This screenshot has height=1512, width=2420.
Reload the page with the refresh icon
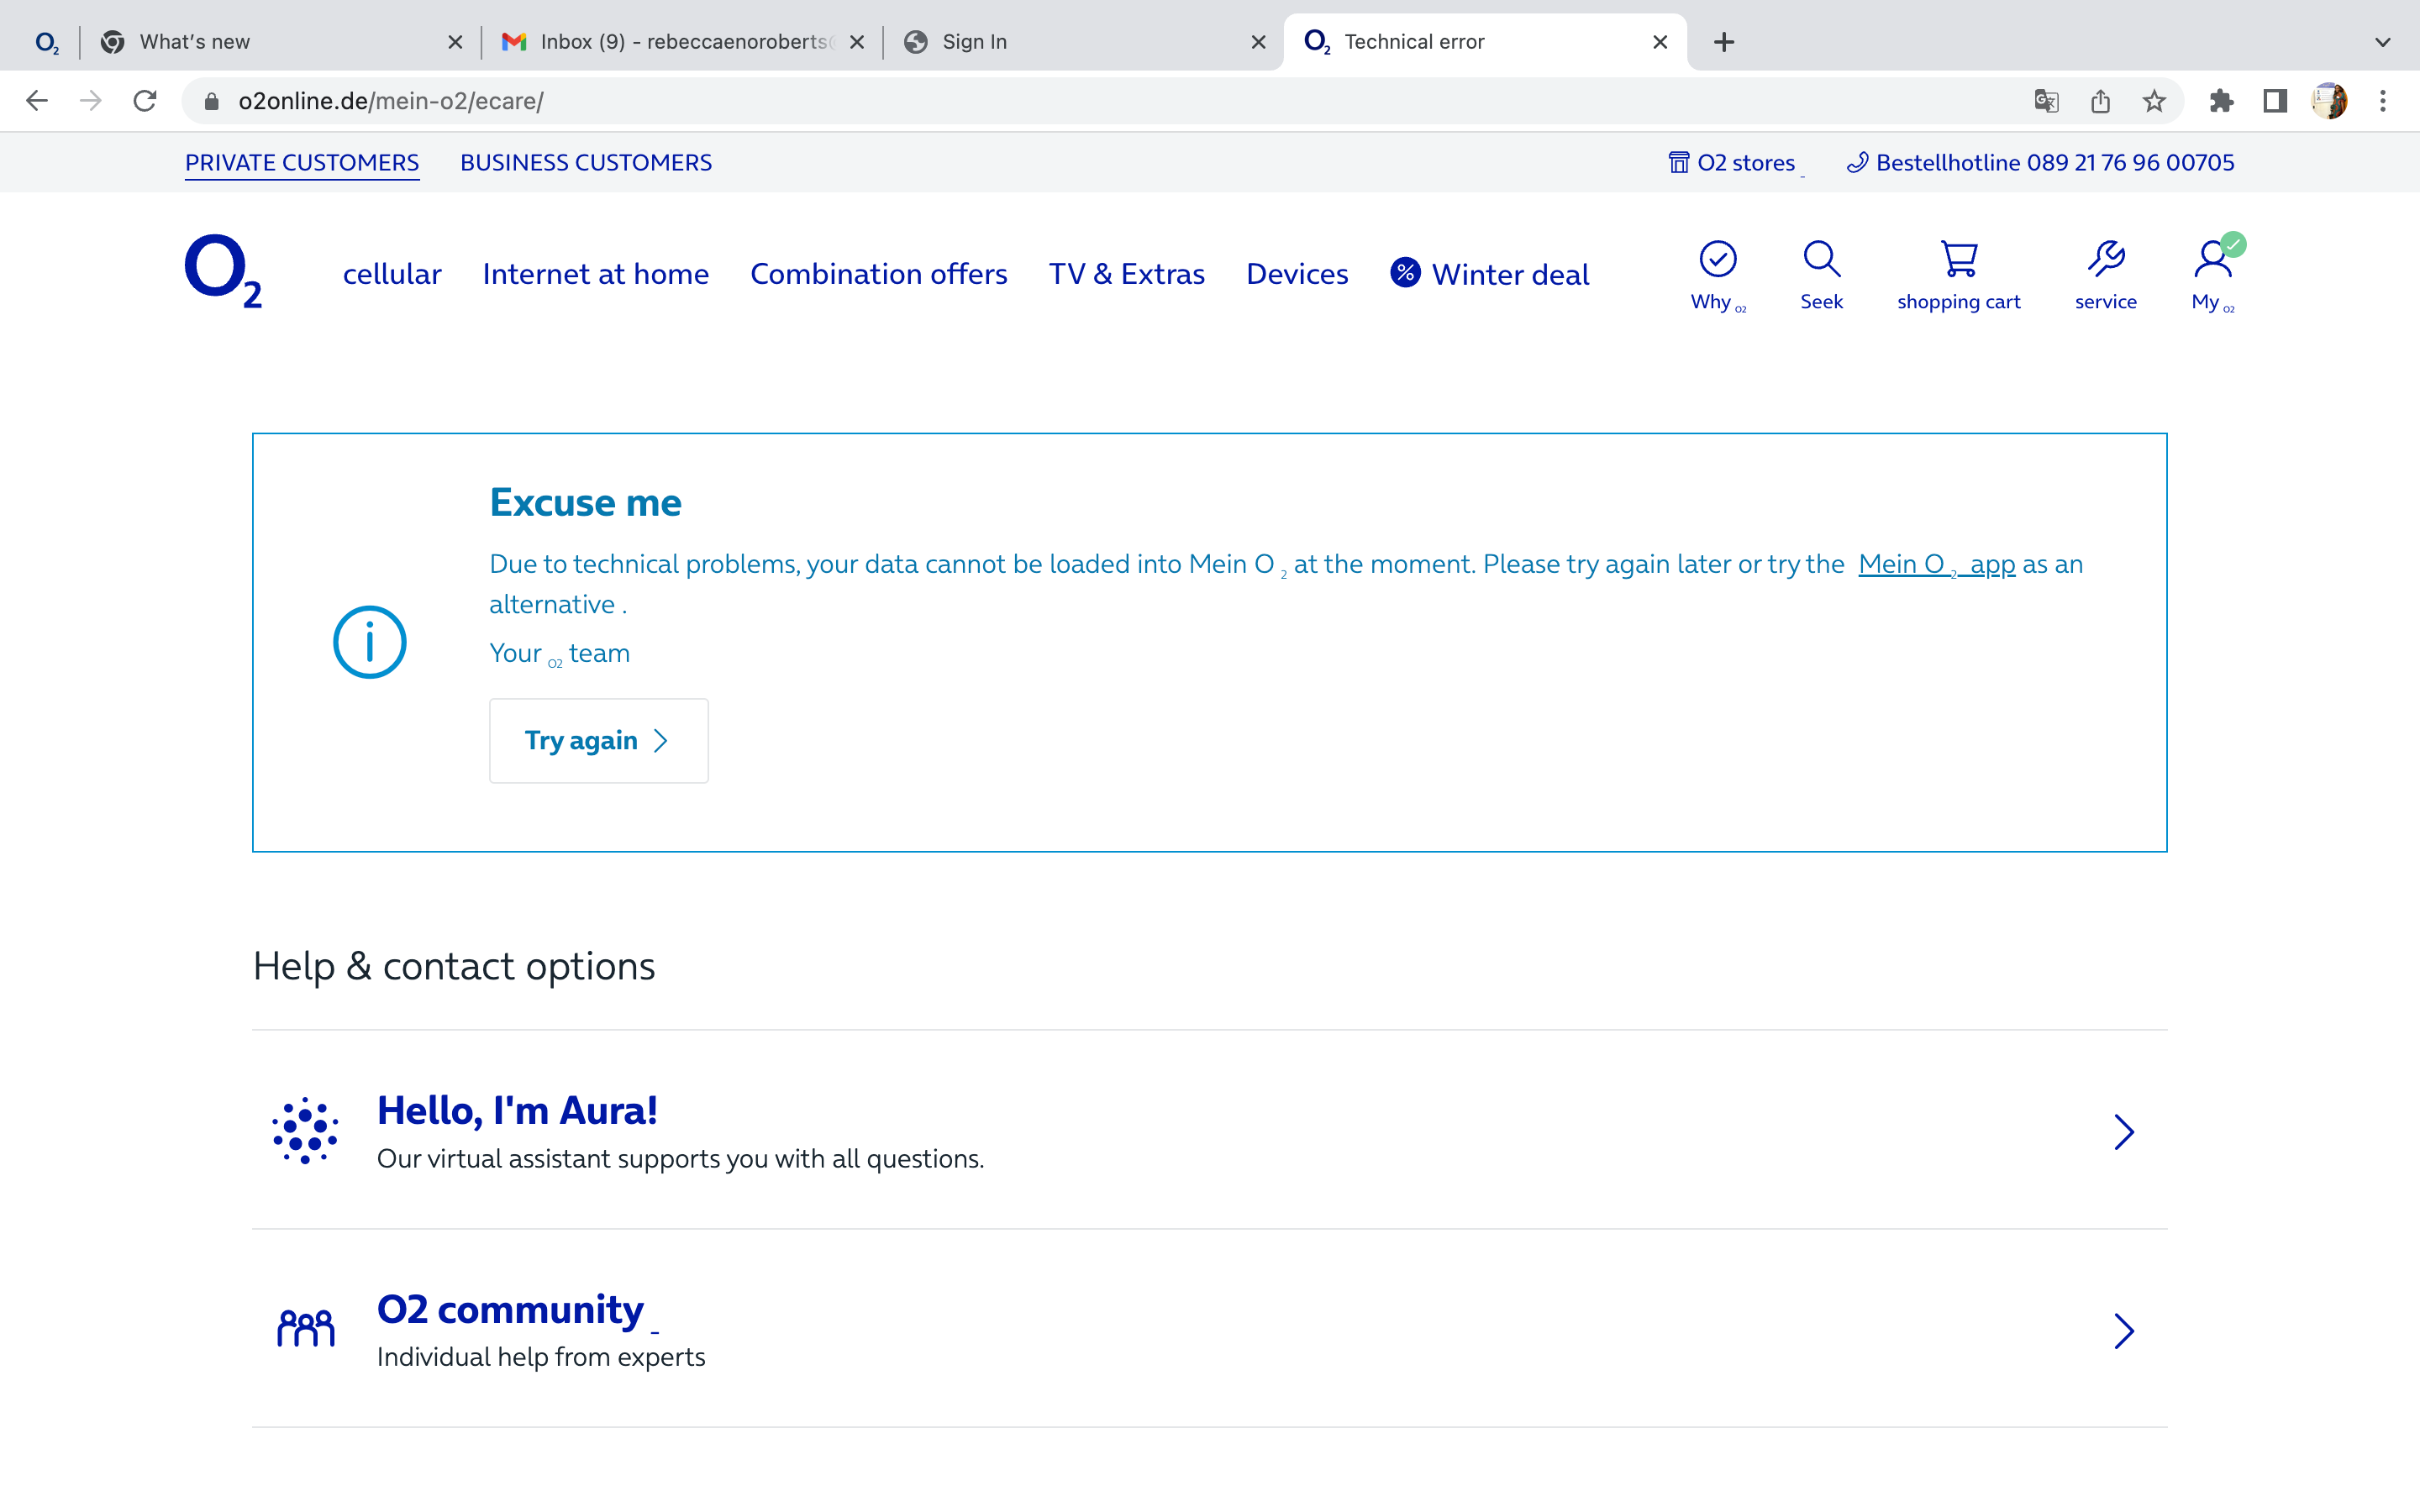145,101
